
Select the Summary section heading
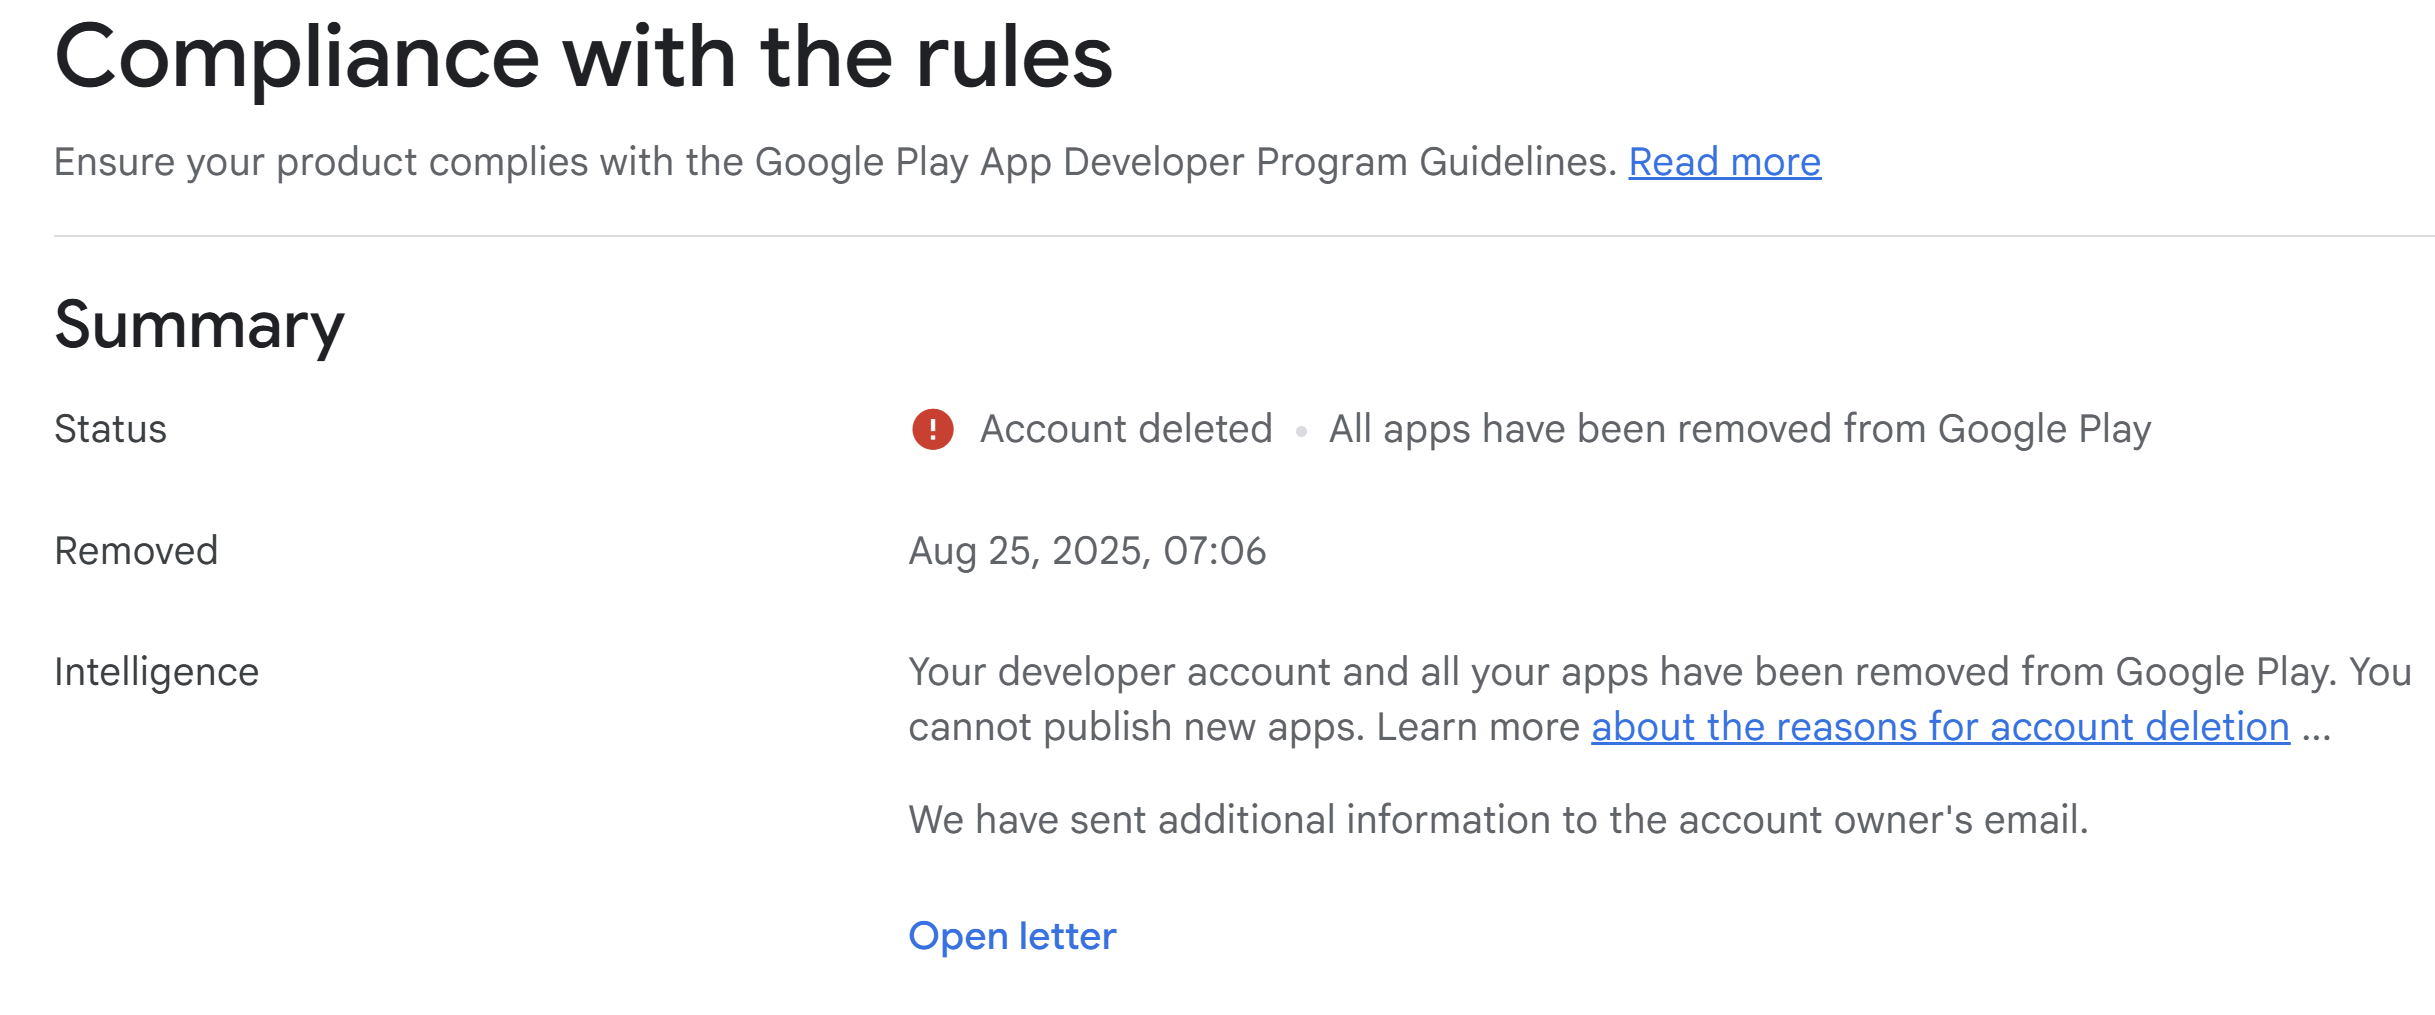point(199,326)
